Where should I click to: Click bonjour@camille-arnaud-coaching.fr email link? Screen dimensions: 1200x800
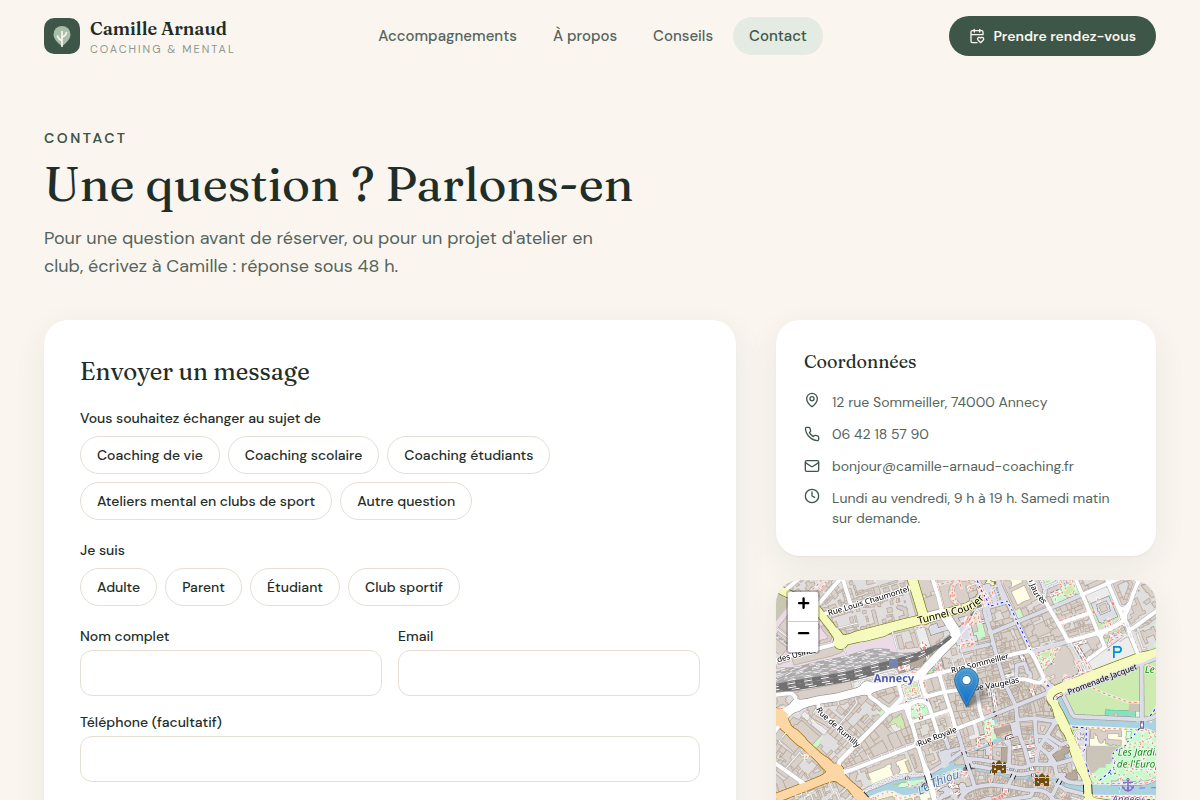(953, 466)
